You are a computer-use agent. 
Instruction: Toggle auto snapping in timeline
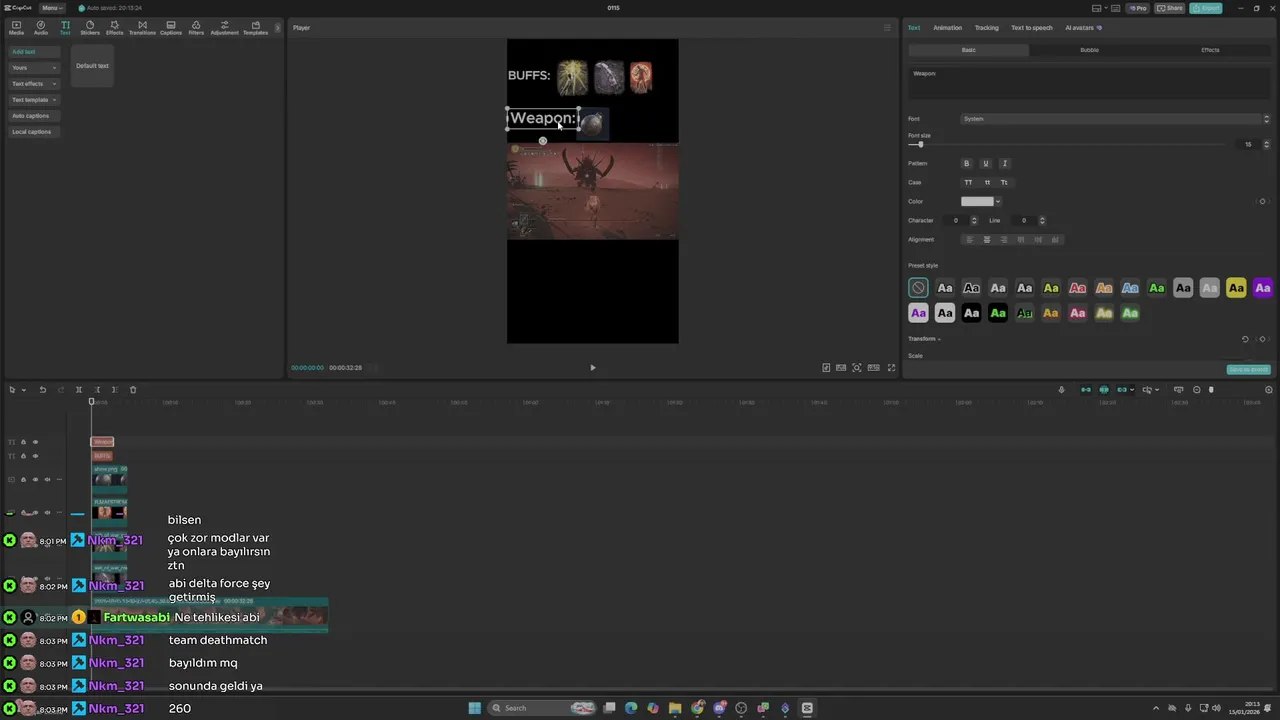pyautogui.click(x=1104, y=390)
